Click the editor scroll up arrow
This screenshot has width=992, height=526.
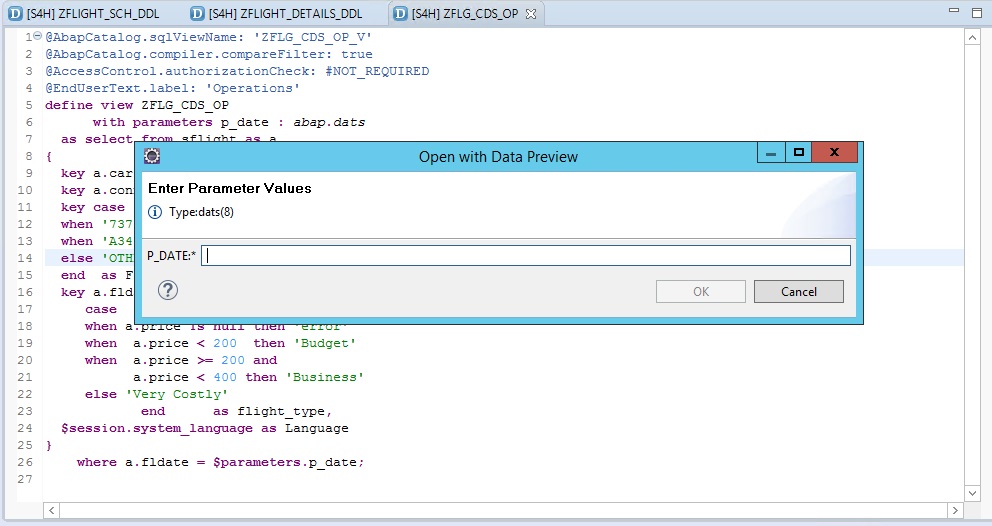[972, 38]
